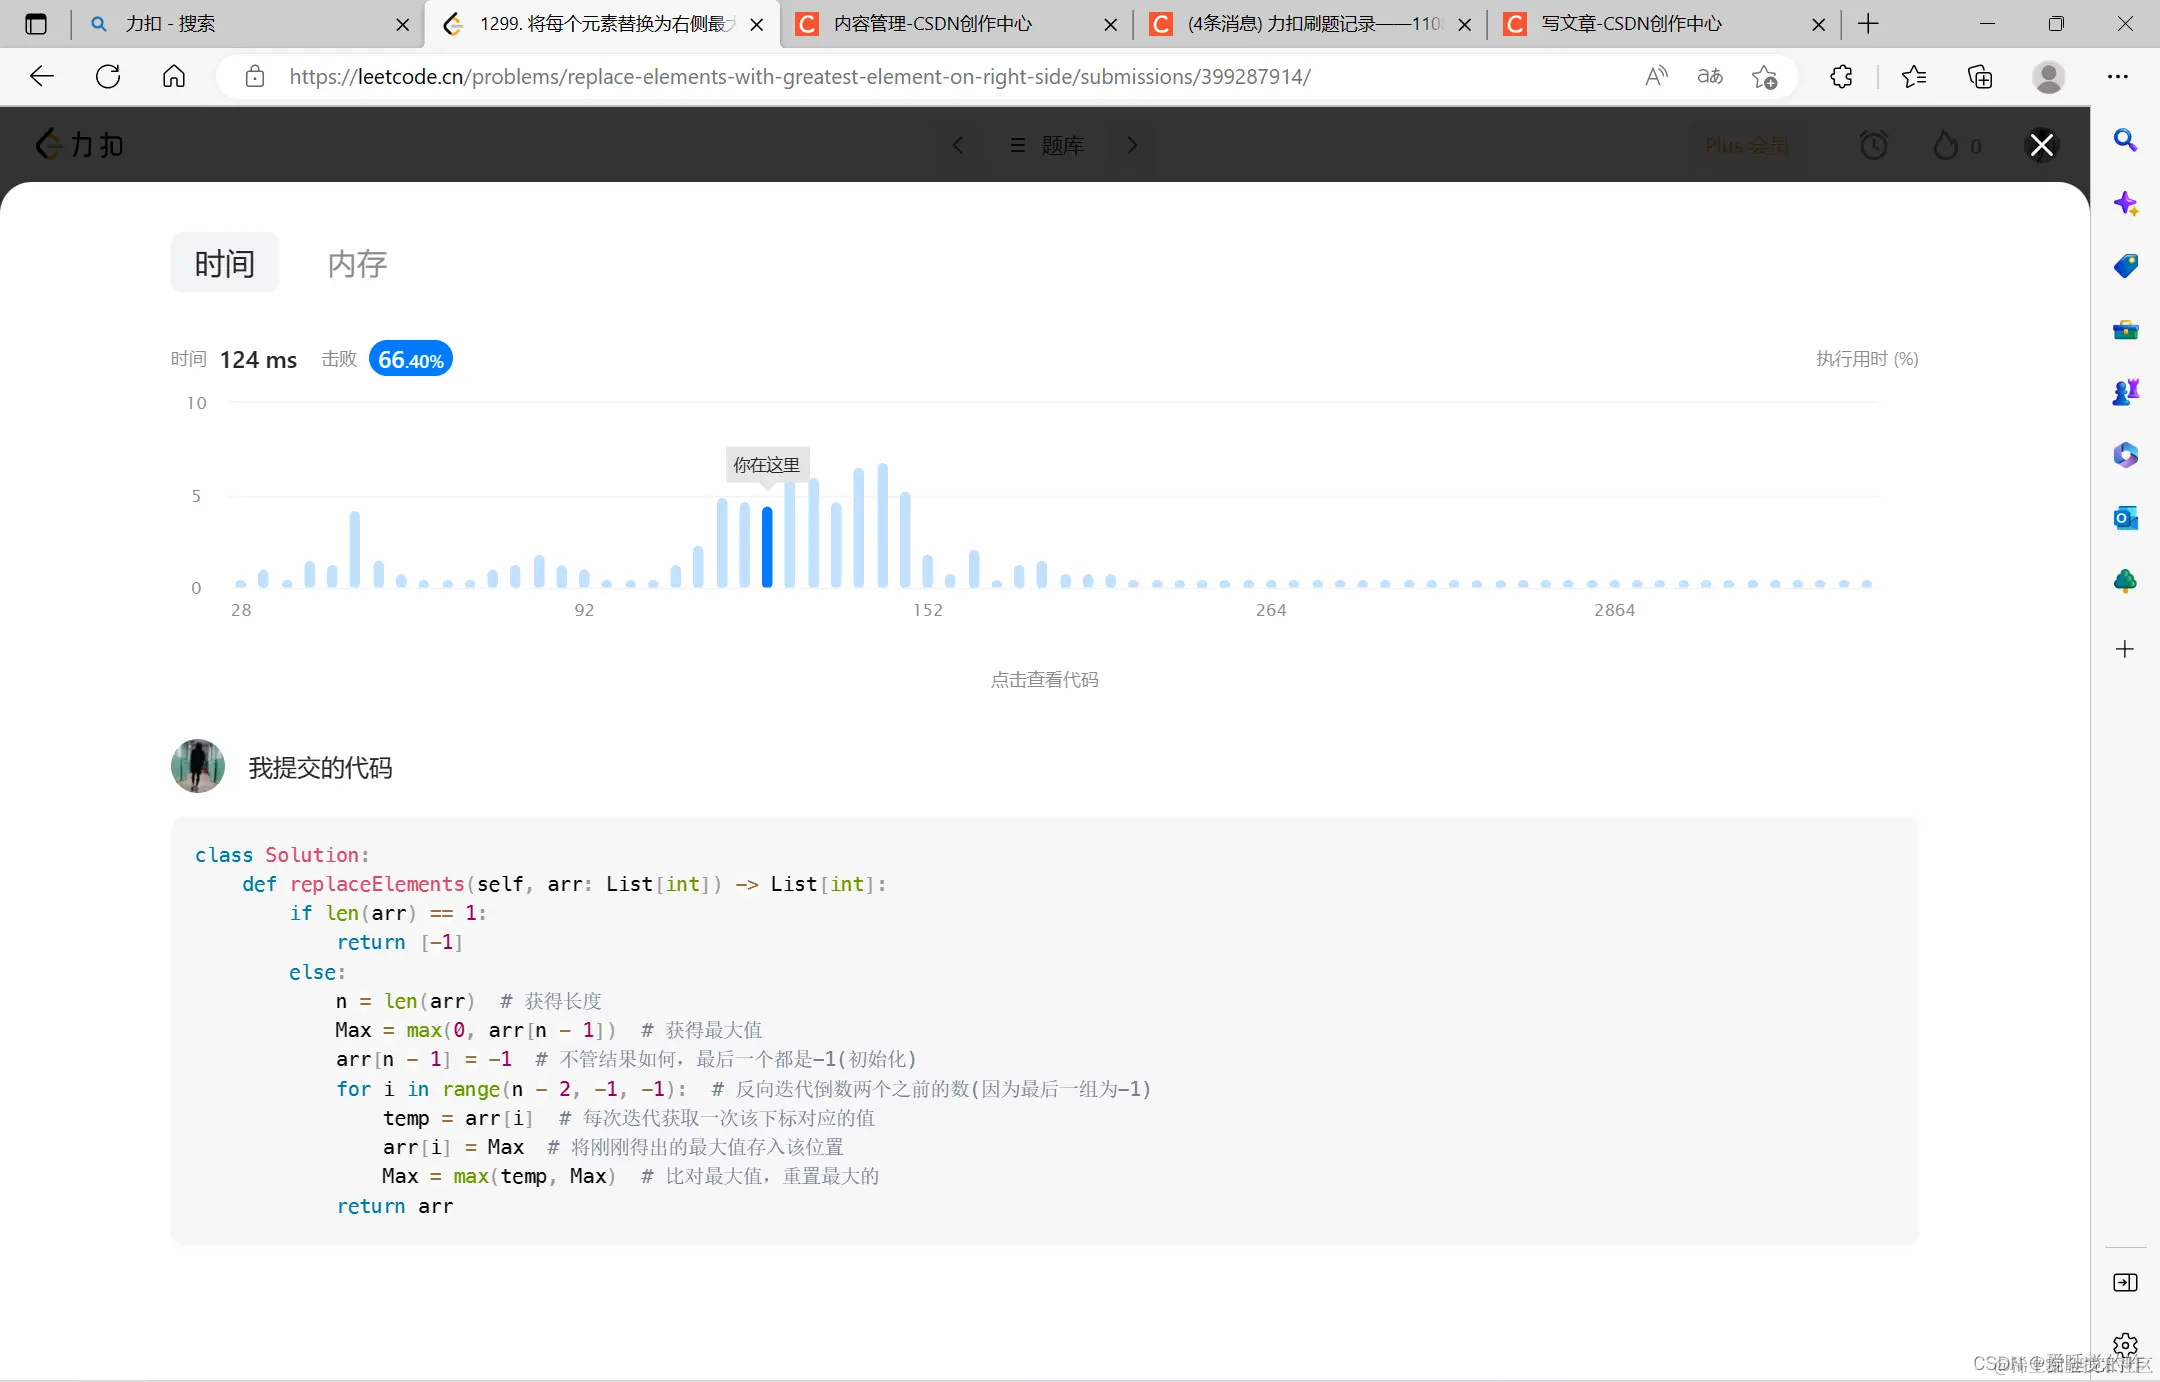Add page to favorites star icon
This screenshot has height=1382, width=2160.
[x=1764, y=77]
